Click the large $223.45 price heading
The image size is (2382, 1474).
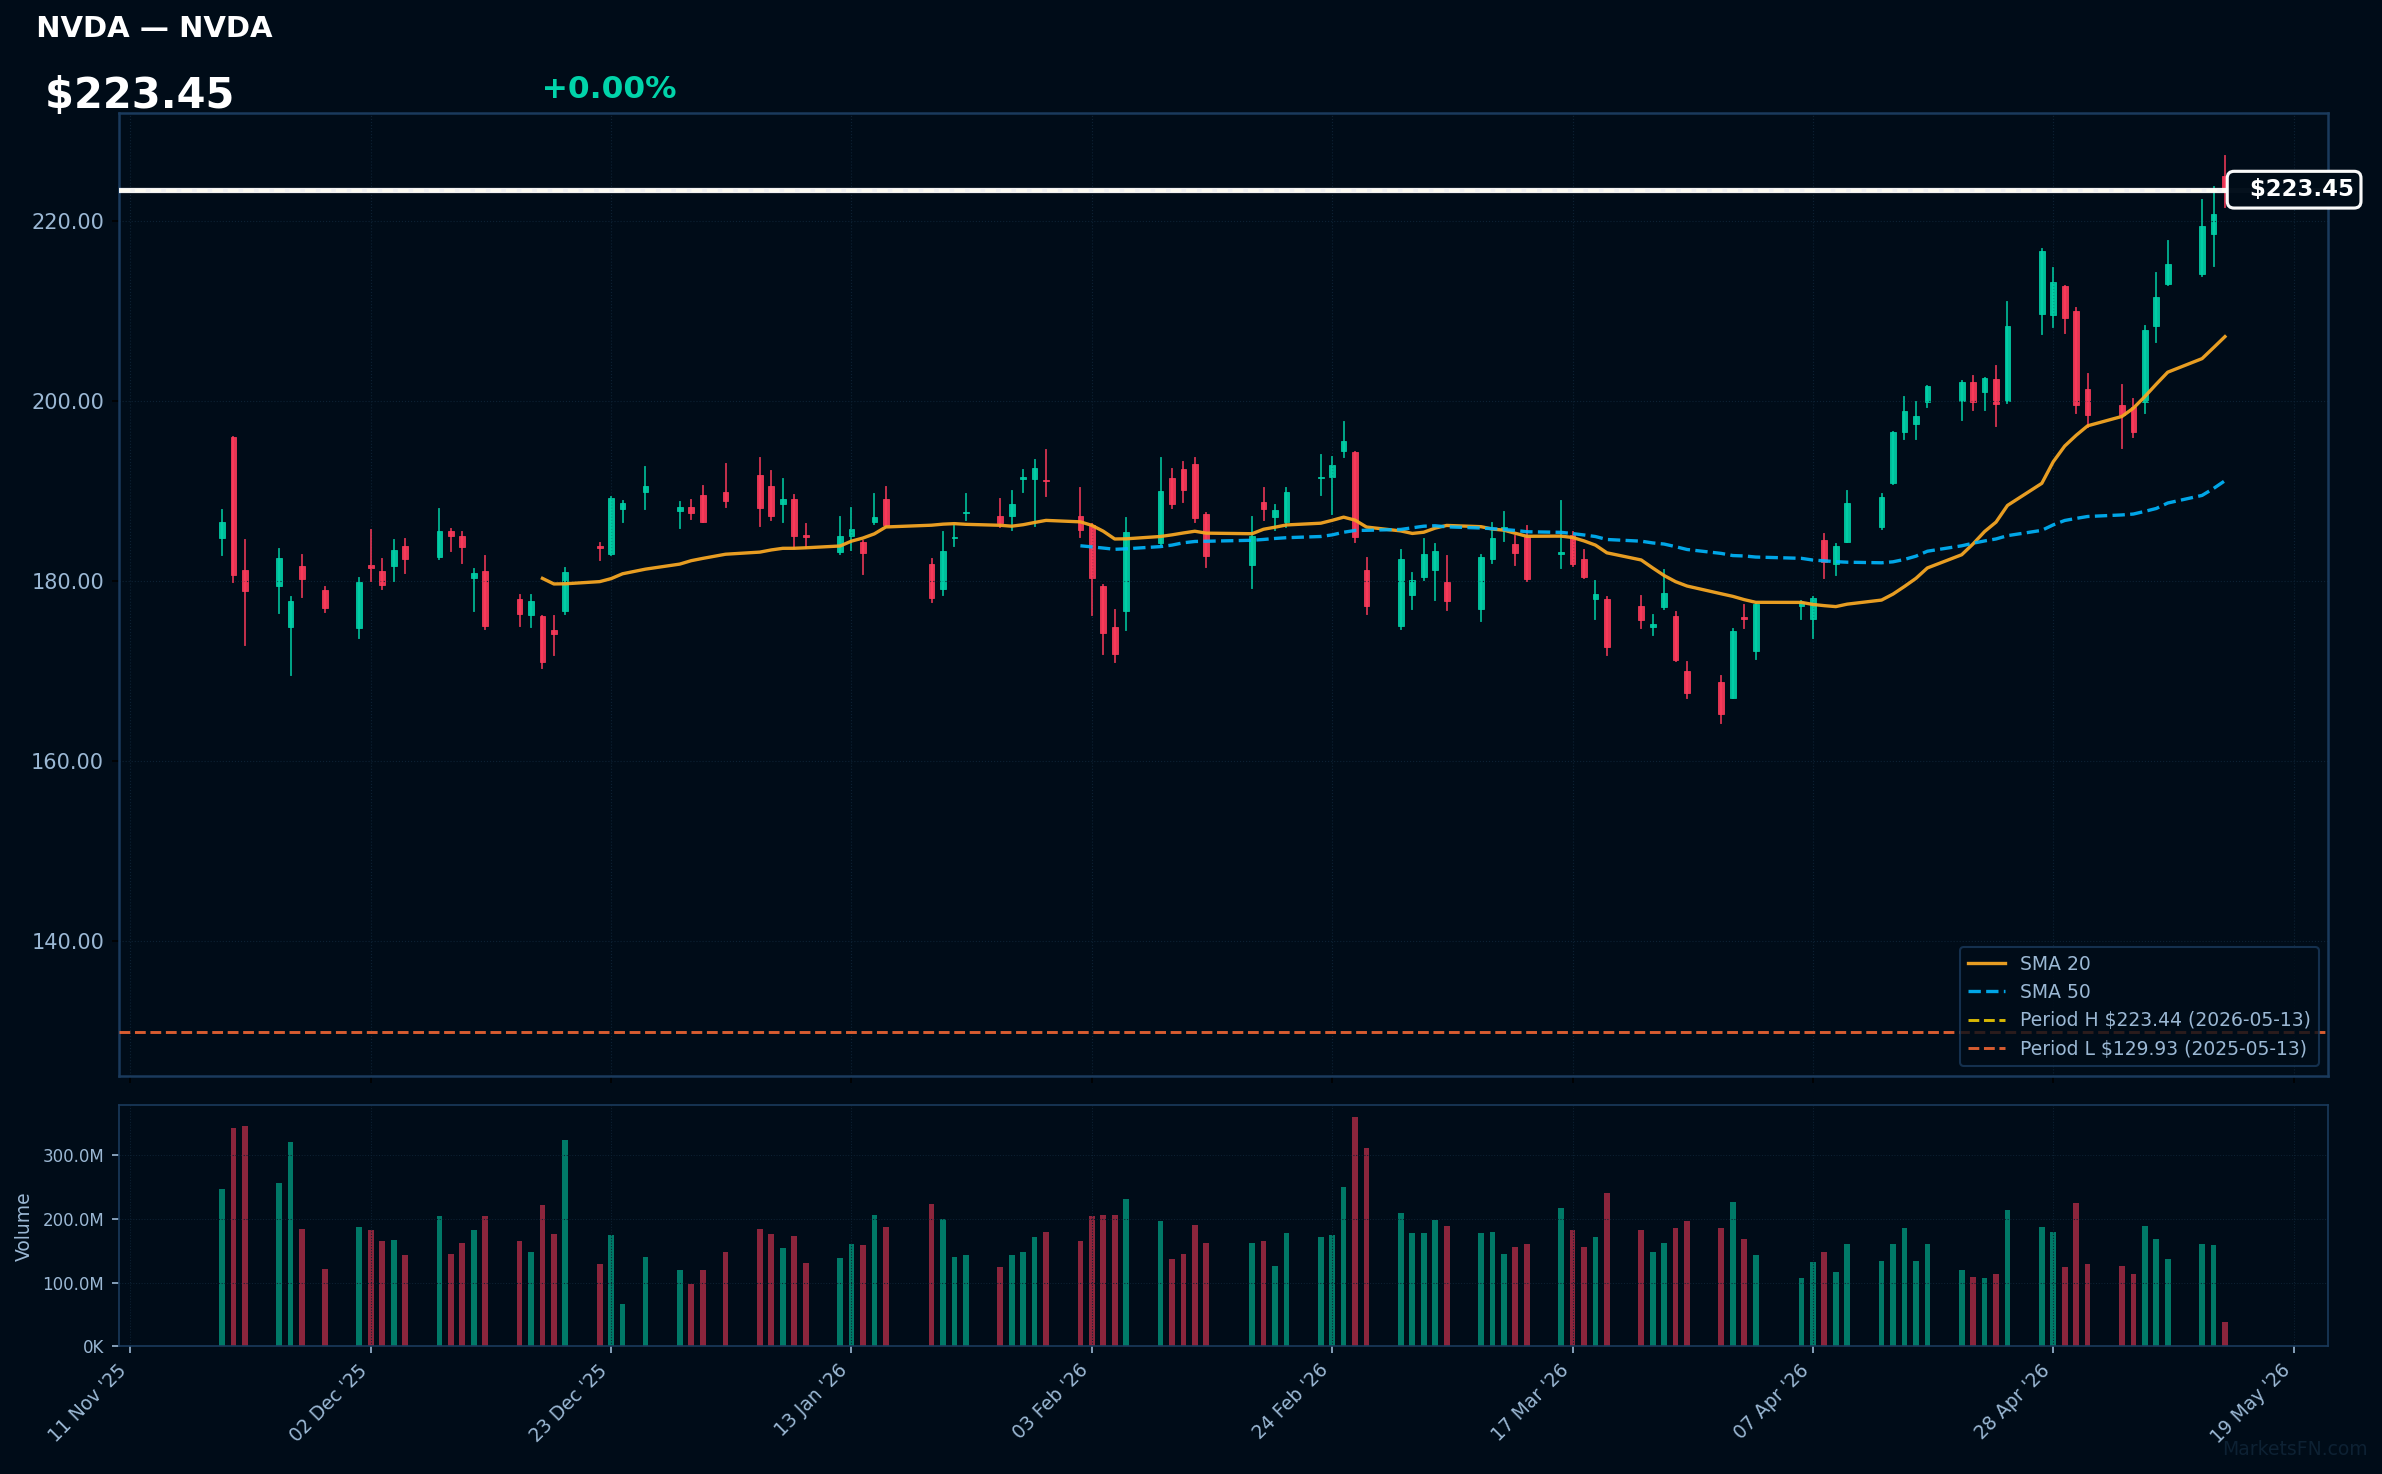[x=139, y=94]
